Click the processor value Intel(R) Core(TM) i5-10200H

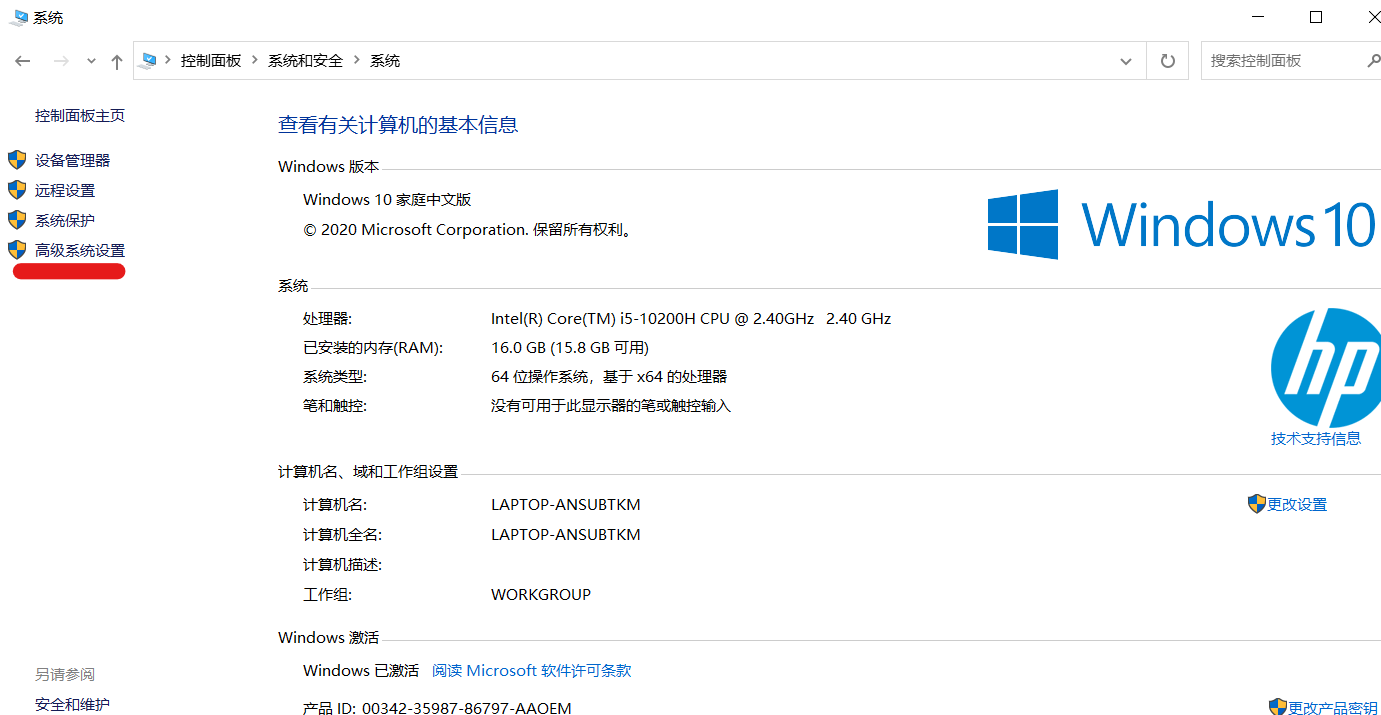click(690, 319)
